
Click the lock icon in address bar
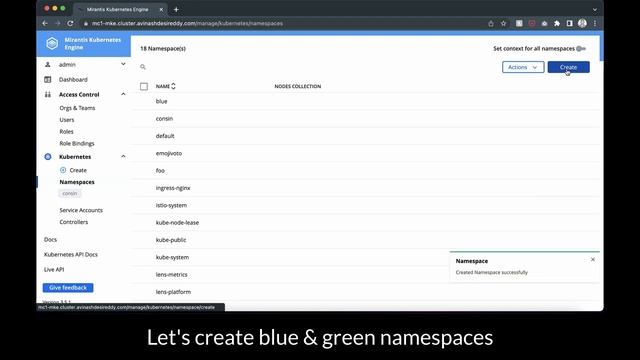[86, 24]
